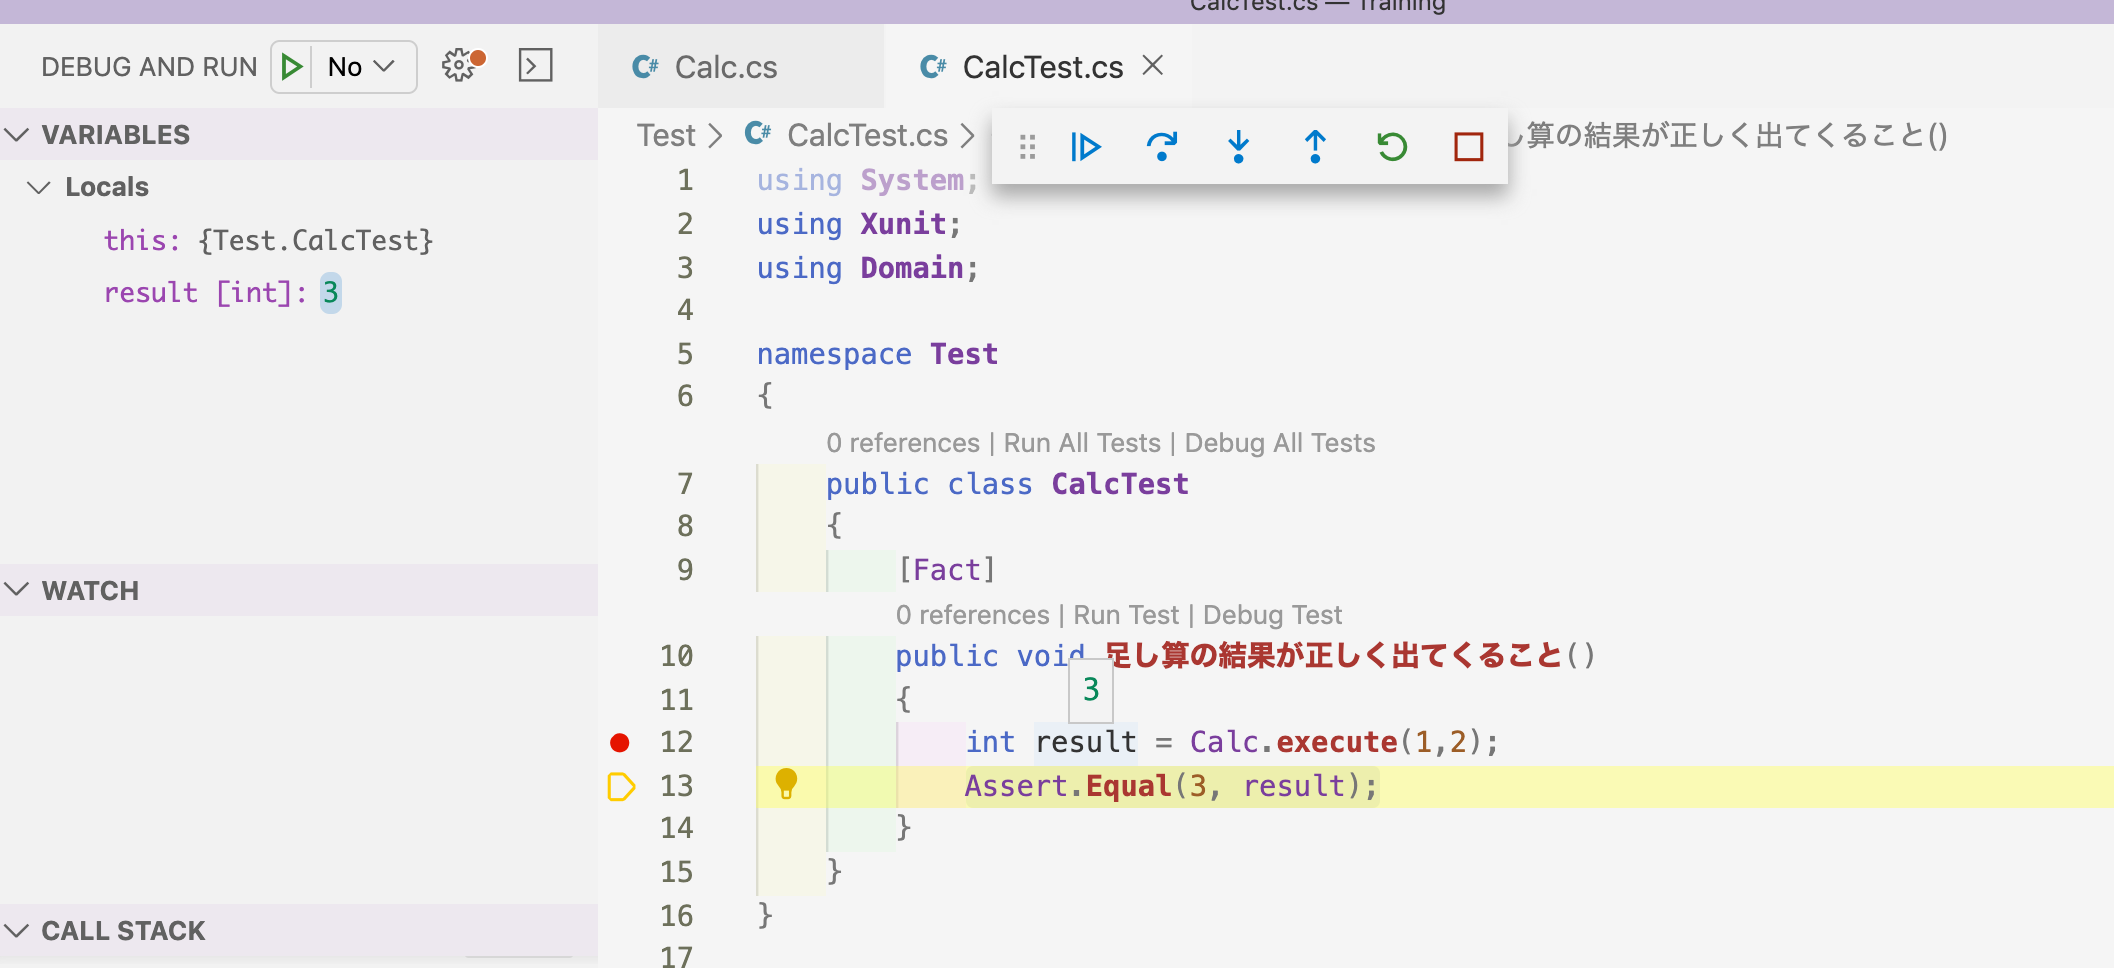Image resolution: width=2114 pixels, height=968 pixels.
Task: Open the CalcTest.cs breadcrumb item
Action: (867, 135)
